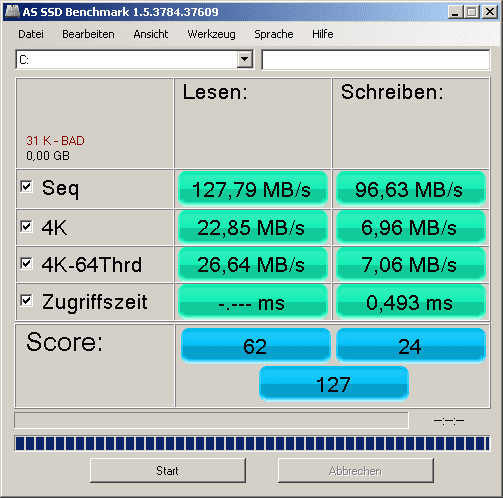The image size is (503, 498).
Task: Maximize the benchmark window
Action: tap(472, 12)
